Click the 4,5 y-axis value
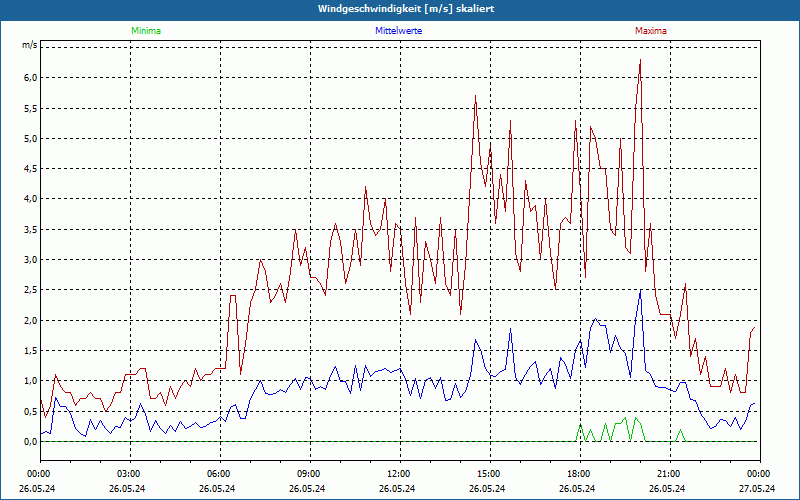 [31, 169]
